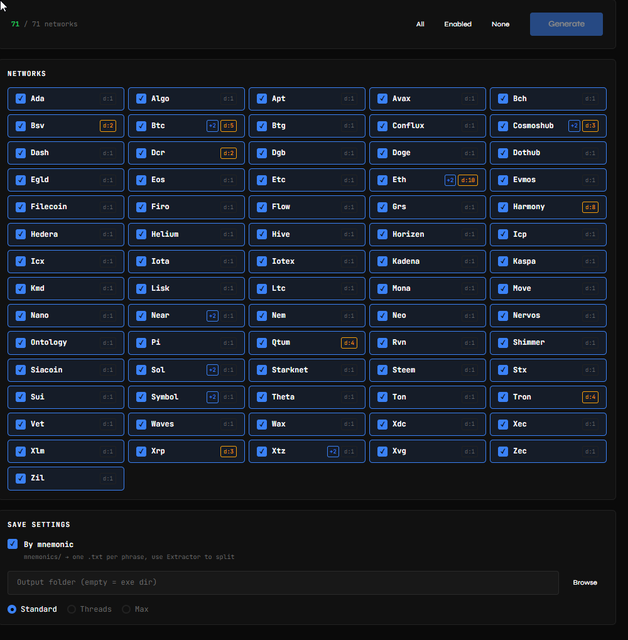Toggle the Ontology network checkbox
The height and width of the screenshot is (640, 628).
20,343
